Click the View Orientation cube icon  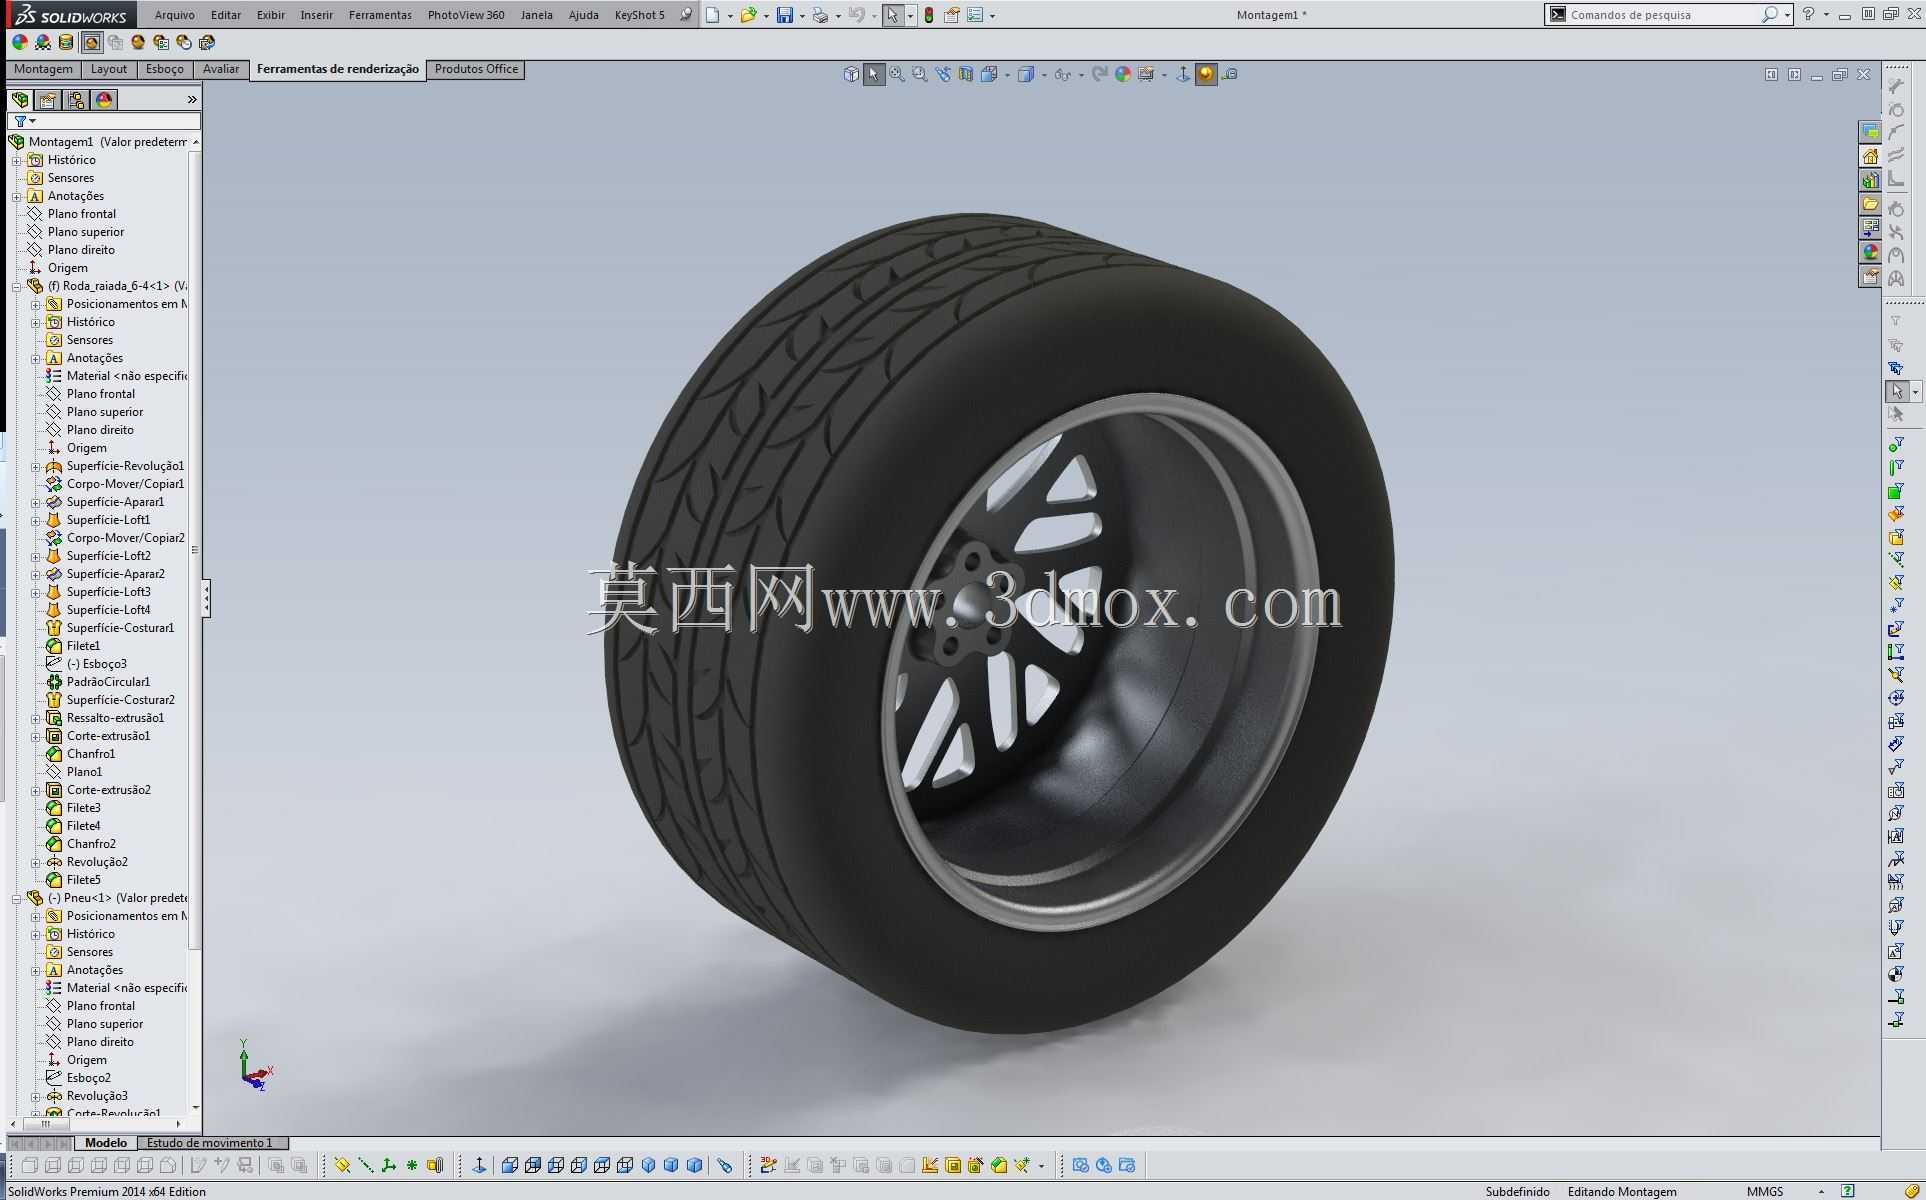(x=851, y=74)
